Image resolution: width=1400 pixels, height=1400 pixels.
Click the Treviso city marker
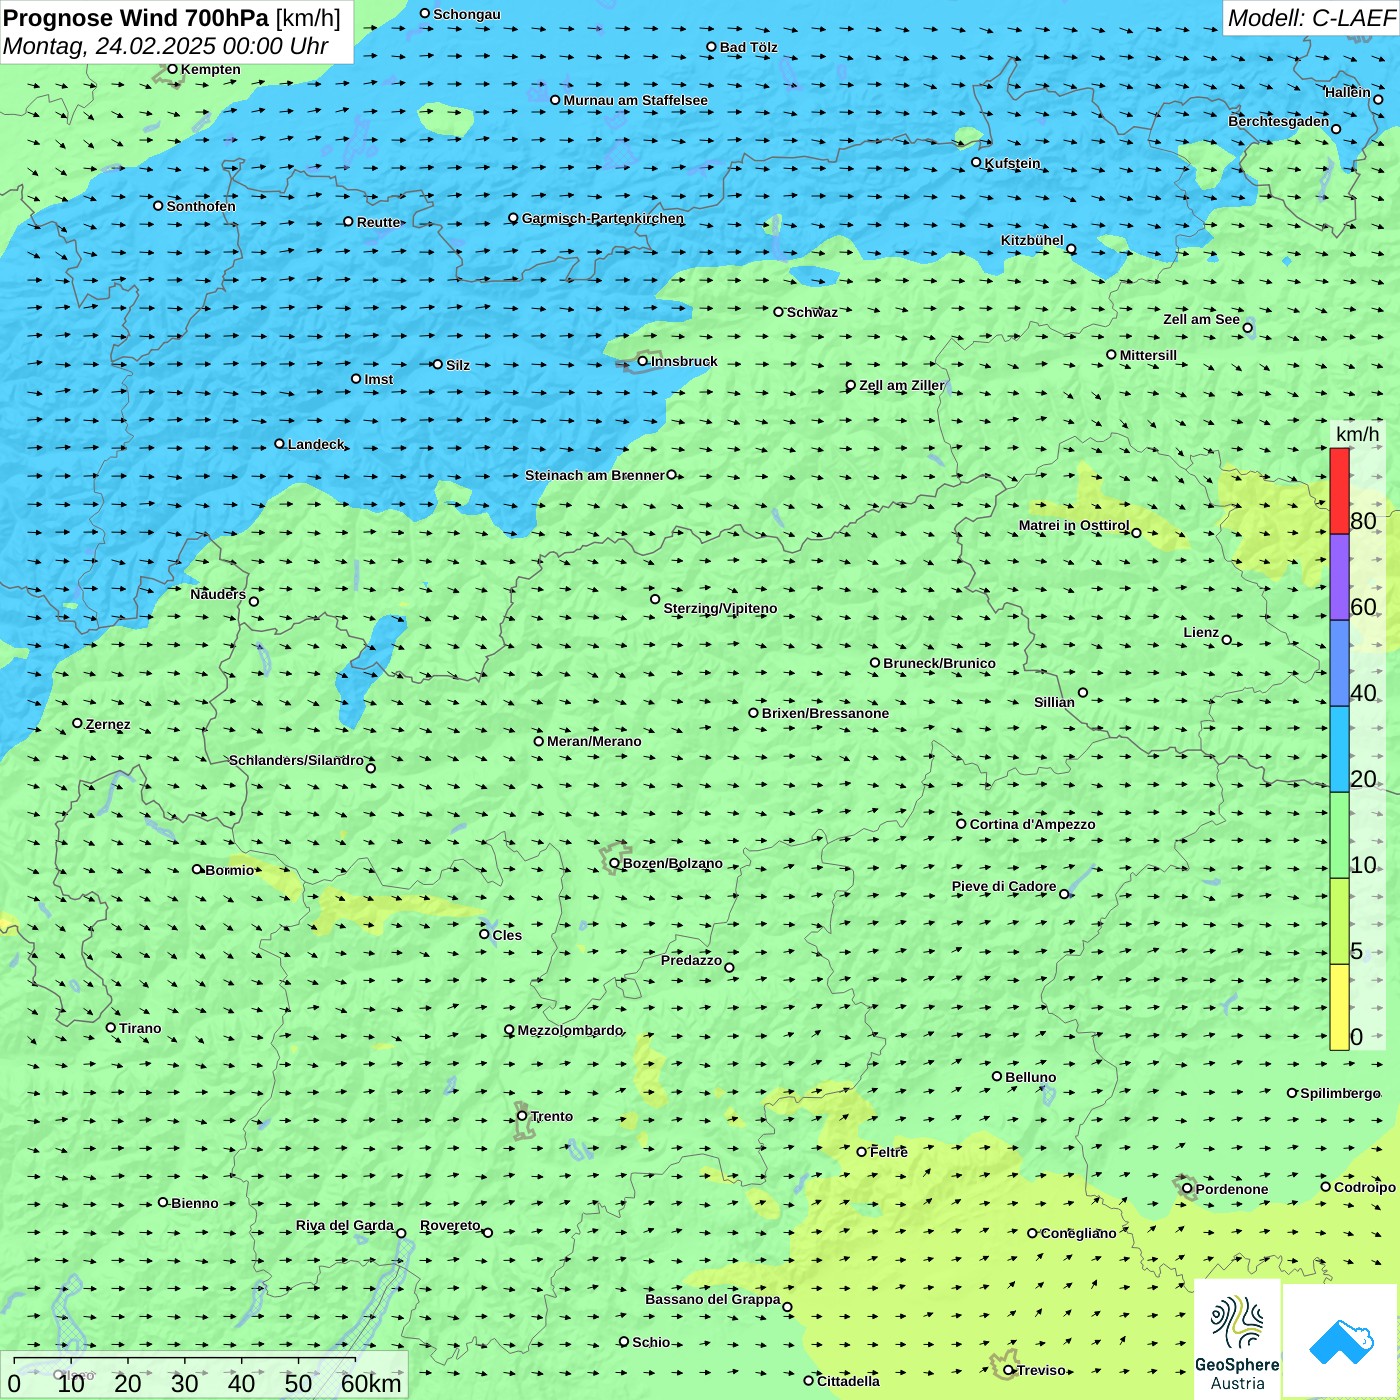click(x=1008, y=1370)
